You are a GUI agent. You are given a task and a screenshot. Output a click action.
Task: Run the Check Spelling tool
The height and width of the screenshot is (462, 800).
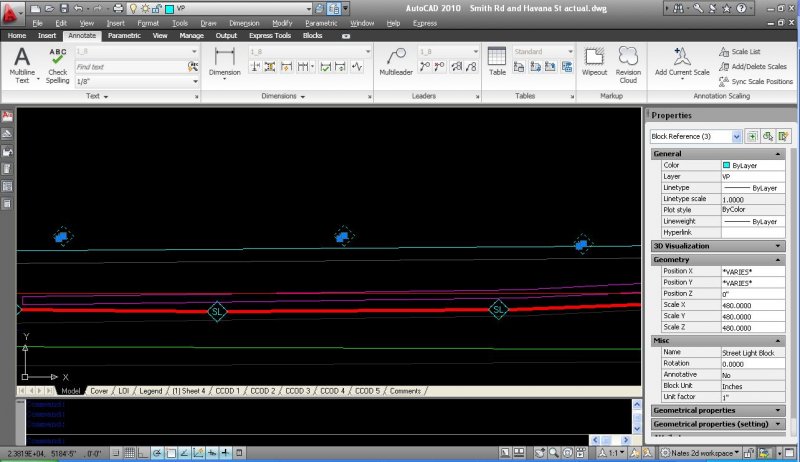point(58,66)
